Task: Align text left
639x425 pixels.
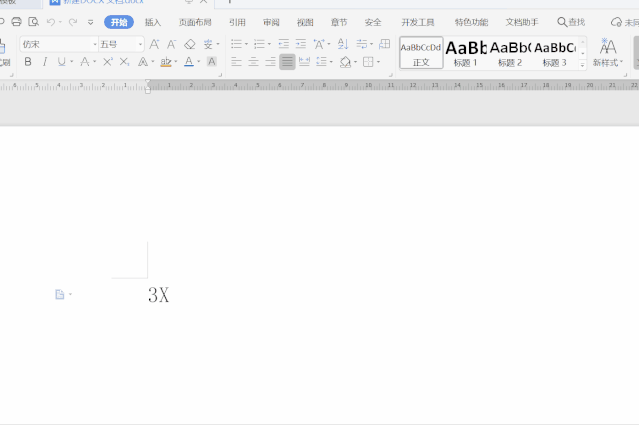Action: (x=236, y=62)
